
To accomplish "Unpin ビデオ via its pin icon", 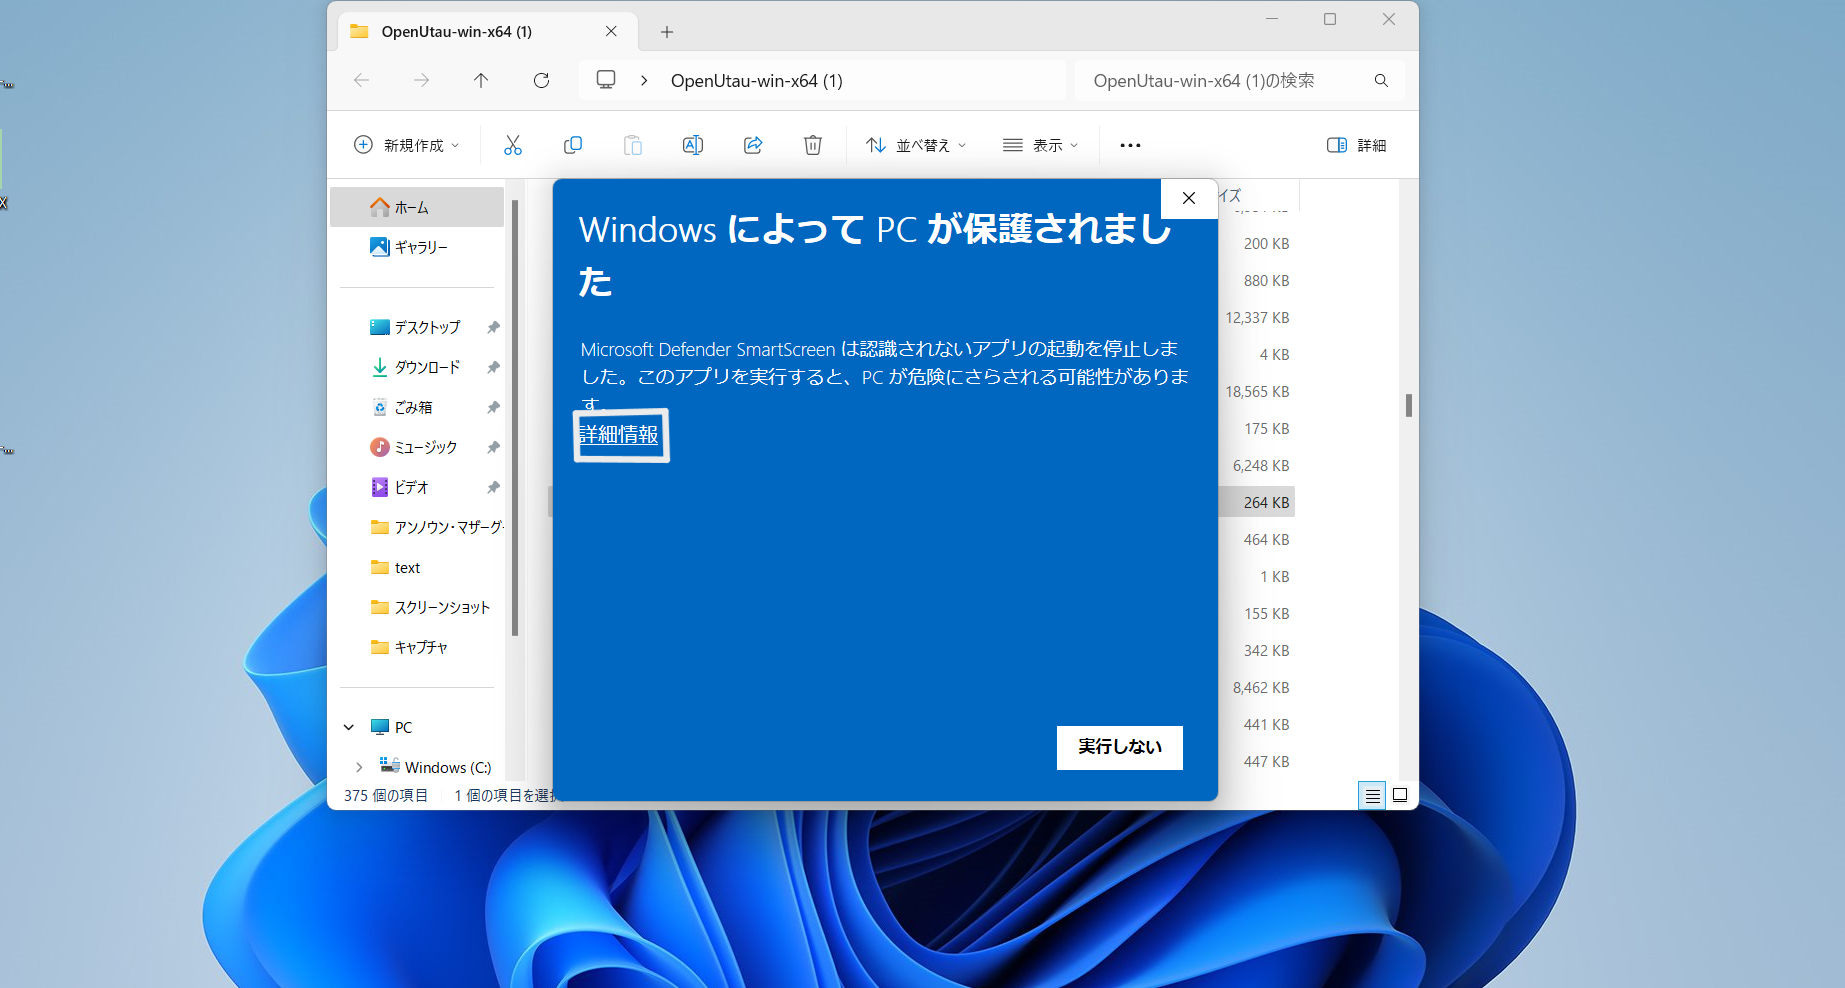I will (x=493, y=487).
